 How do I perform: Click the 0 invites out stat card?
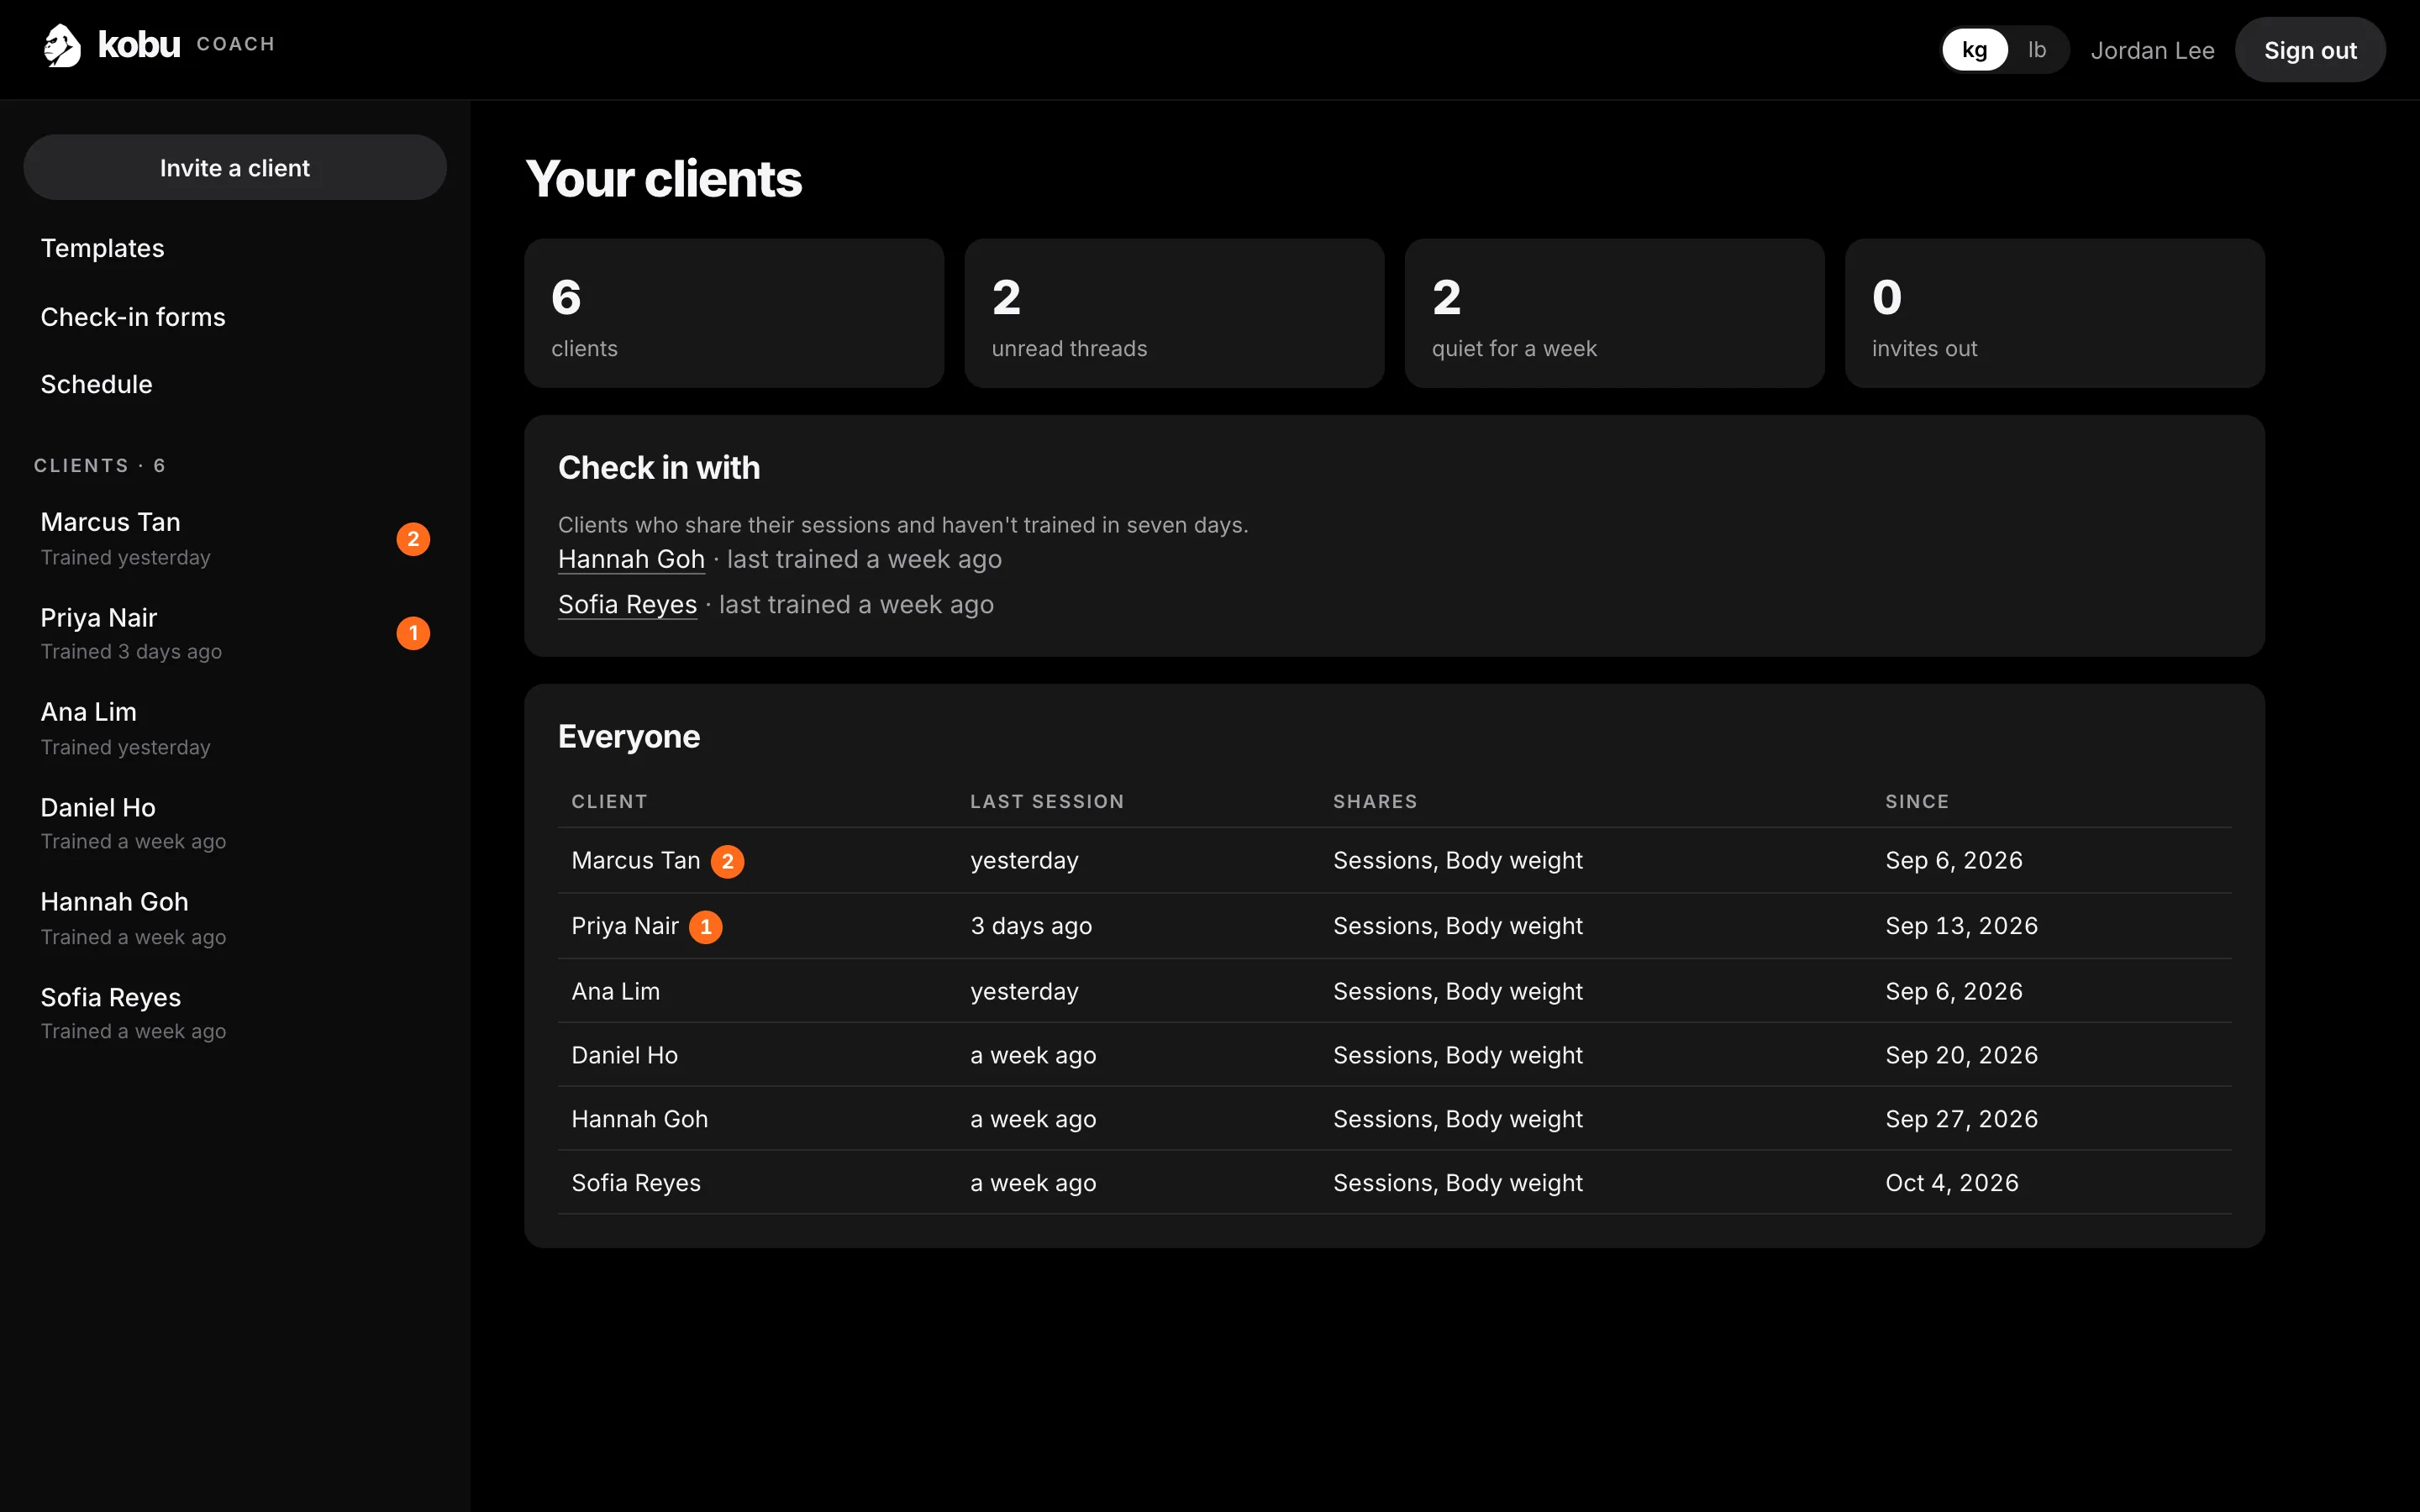[x=2054, y=313]
